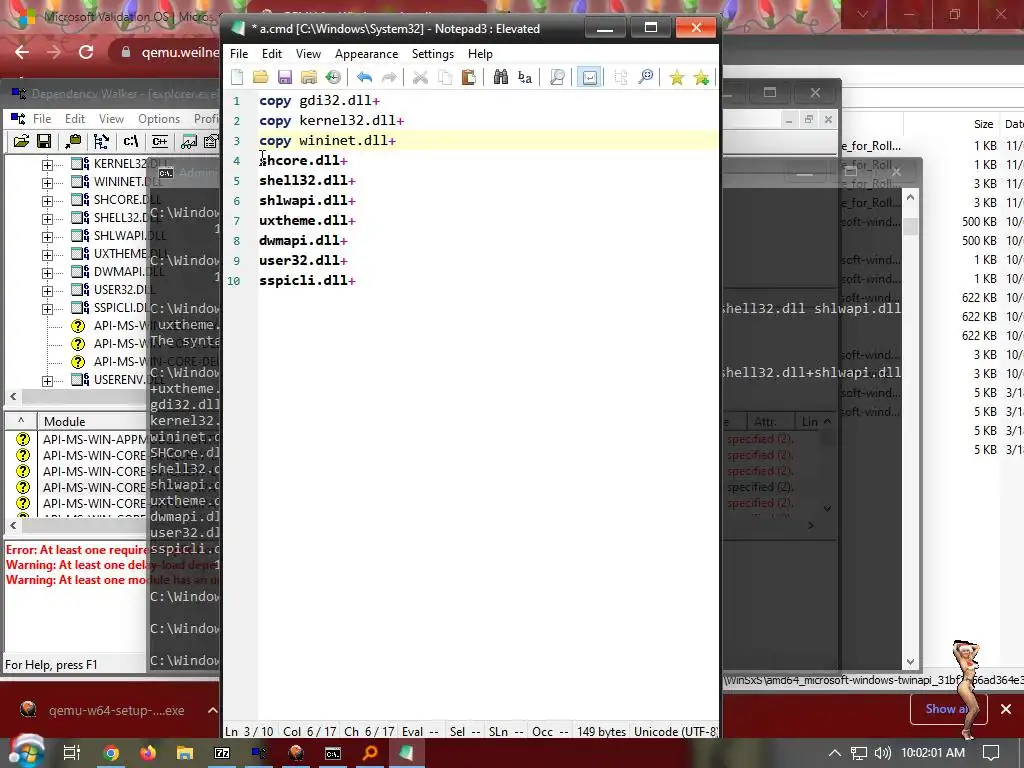Click the Add to Favorites star-plus icon

pyautogui.click(x=701, y=78)
